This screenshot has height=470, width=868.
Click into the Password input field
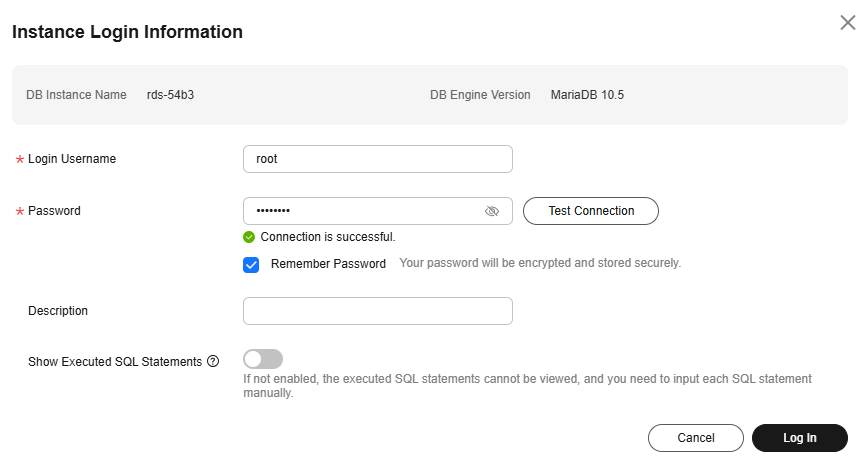[363, 211]
